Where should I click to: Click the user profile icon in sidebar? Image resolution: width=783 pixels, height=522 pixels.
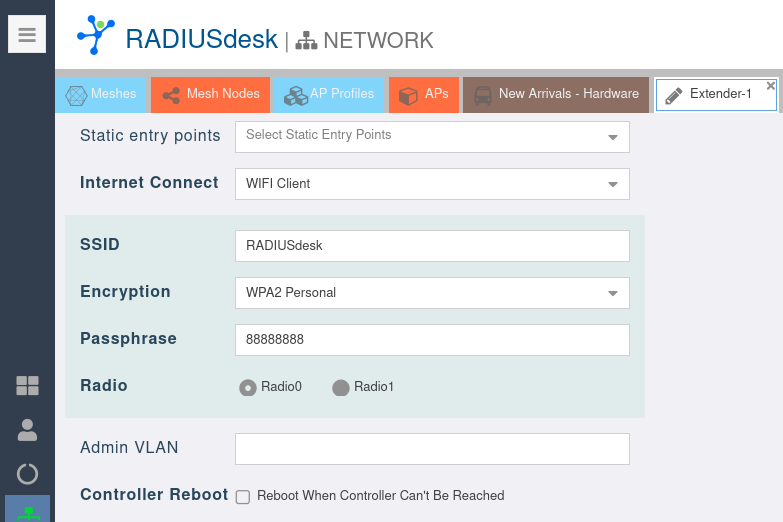(27, 430)
